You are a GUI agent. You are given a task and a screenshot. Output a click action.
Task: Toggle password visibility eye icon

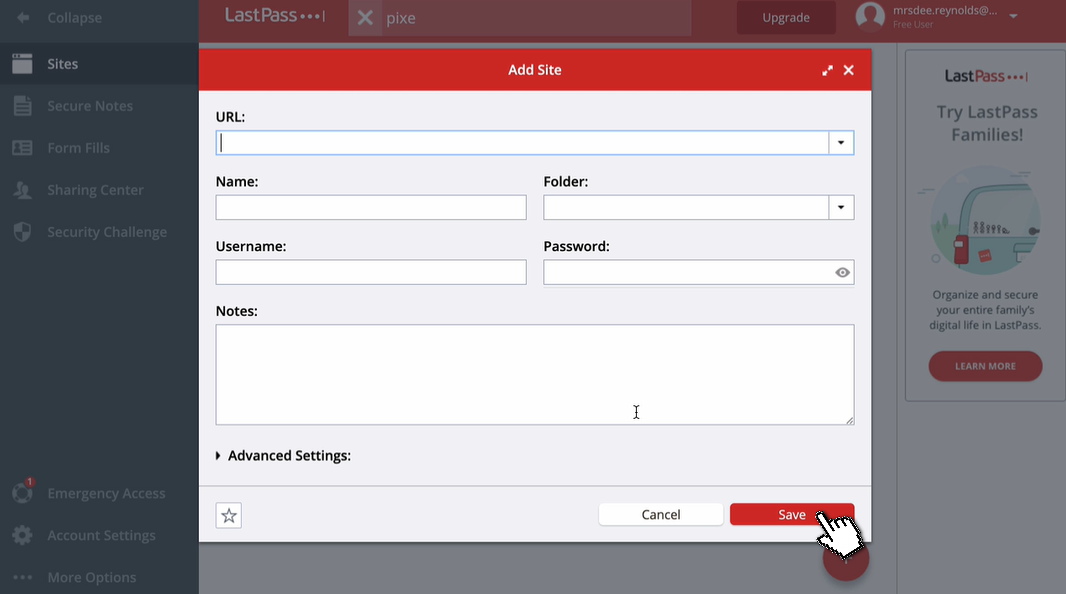click(842, 272)
